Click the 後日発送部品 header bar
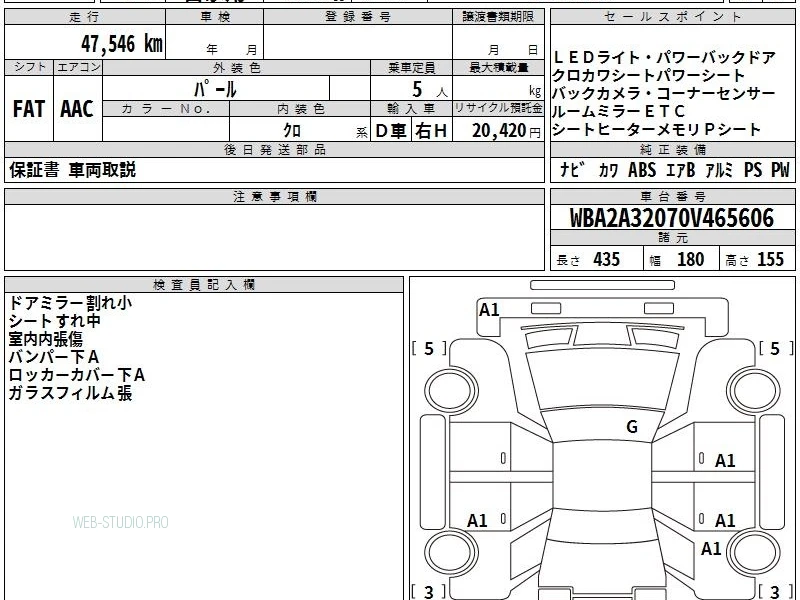The width and height of the screenshot is (800, 600). pyautogui.click(x=274, y=149)
